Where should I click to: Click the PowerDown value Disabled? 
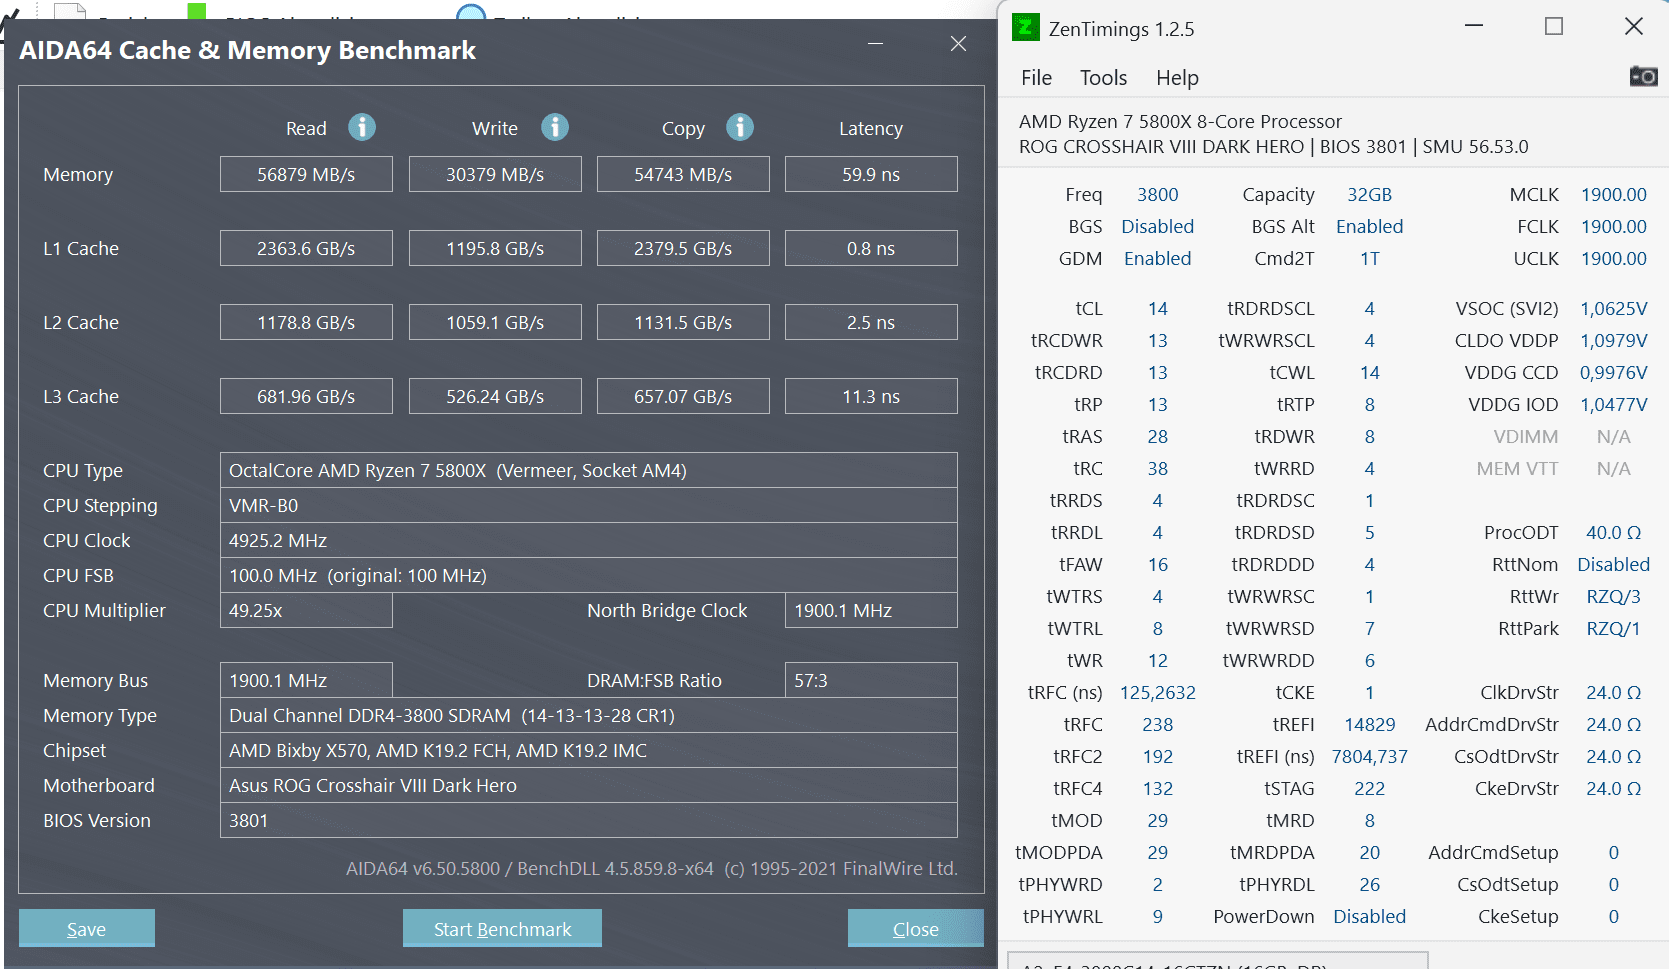pos(1370,916)
